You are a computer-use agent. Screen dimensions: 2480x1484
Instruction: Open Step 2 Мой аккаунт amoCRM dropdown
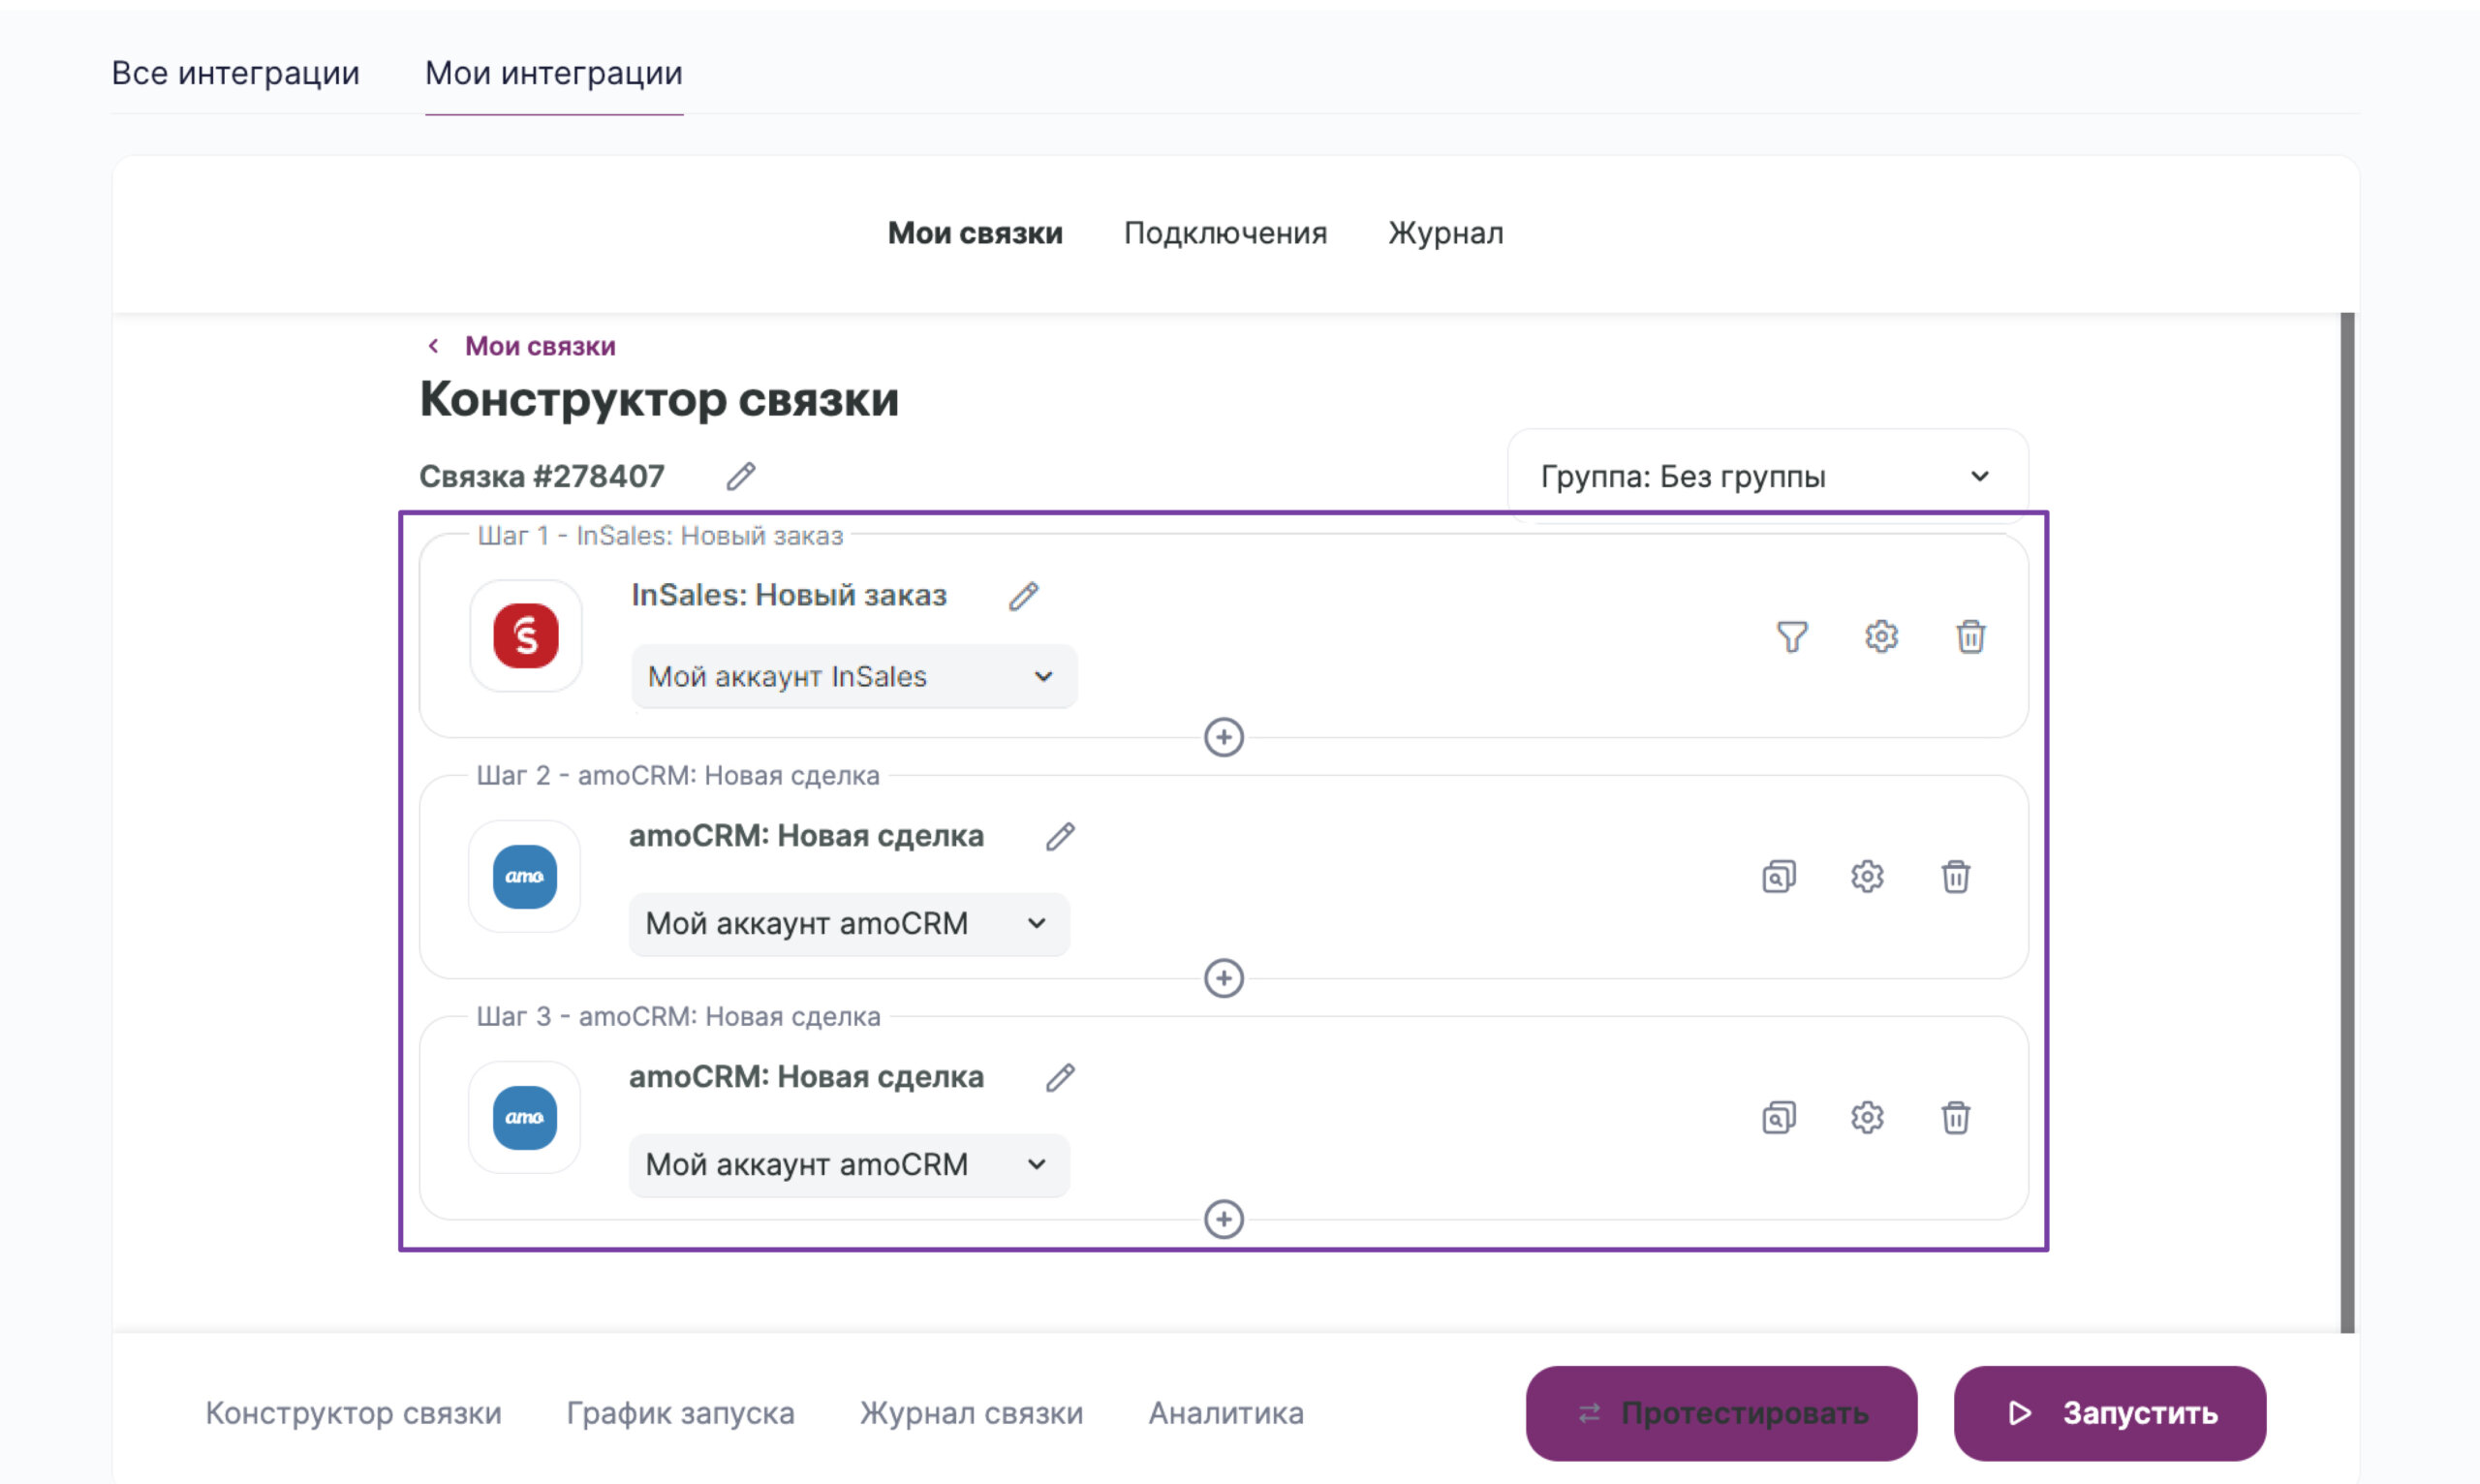[849, 924]
